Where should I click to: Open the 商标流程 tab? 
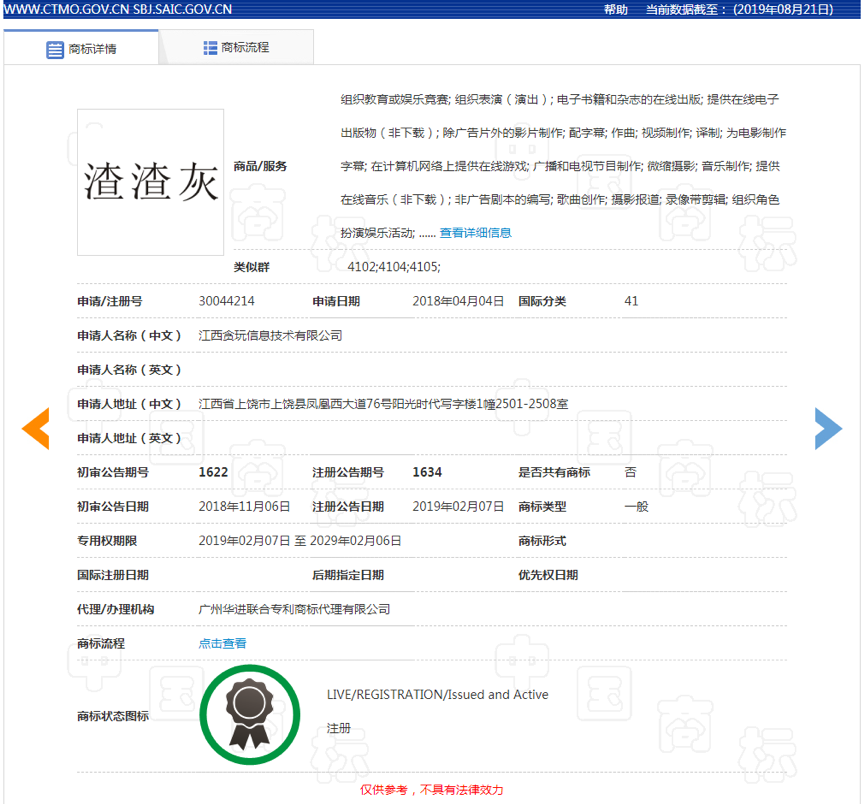(236, 47)
